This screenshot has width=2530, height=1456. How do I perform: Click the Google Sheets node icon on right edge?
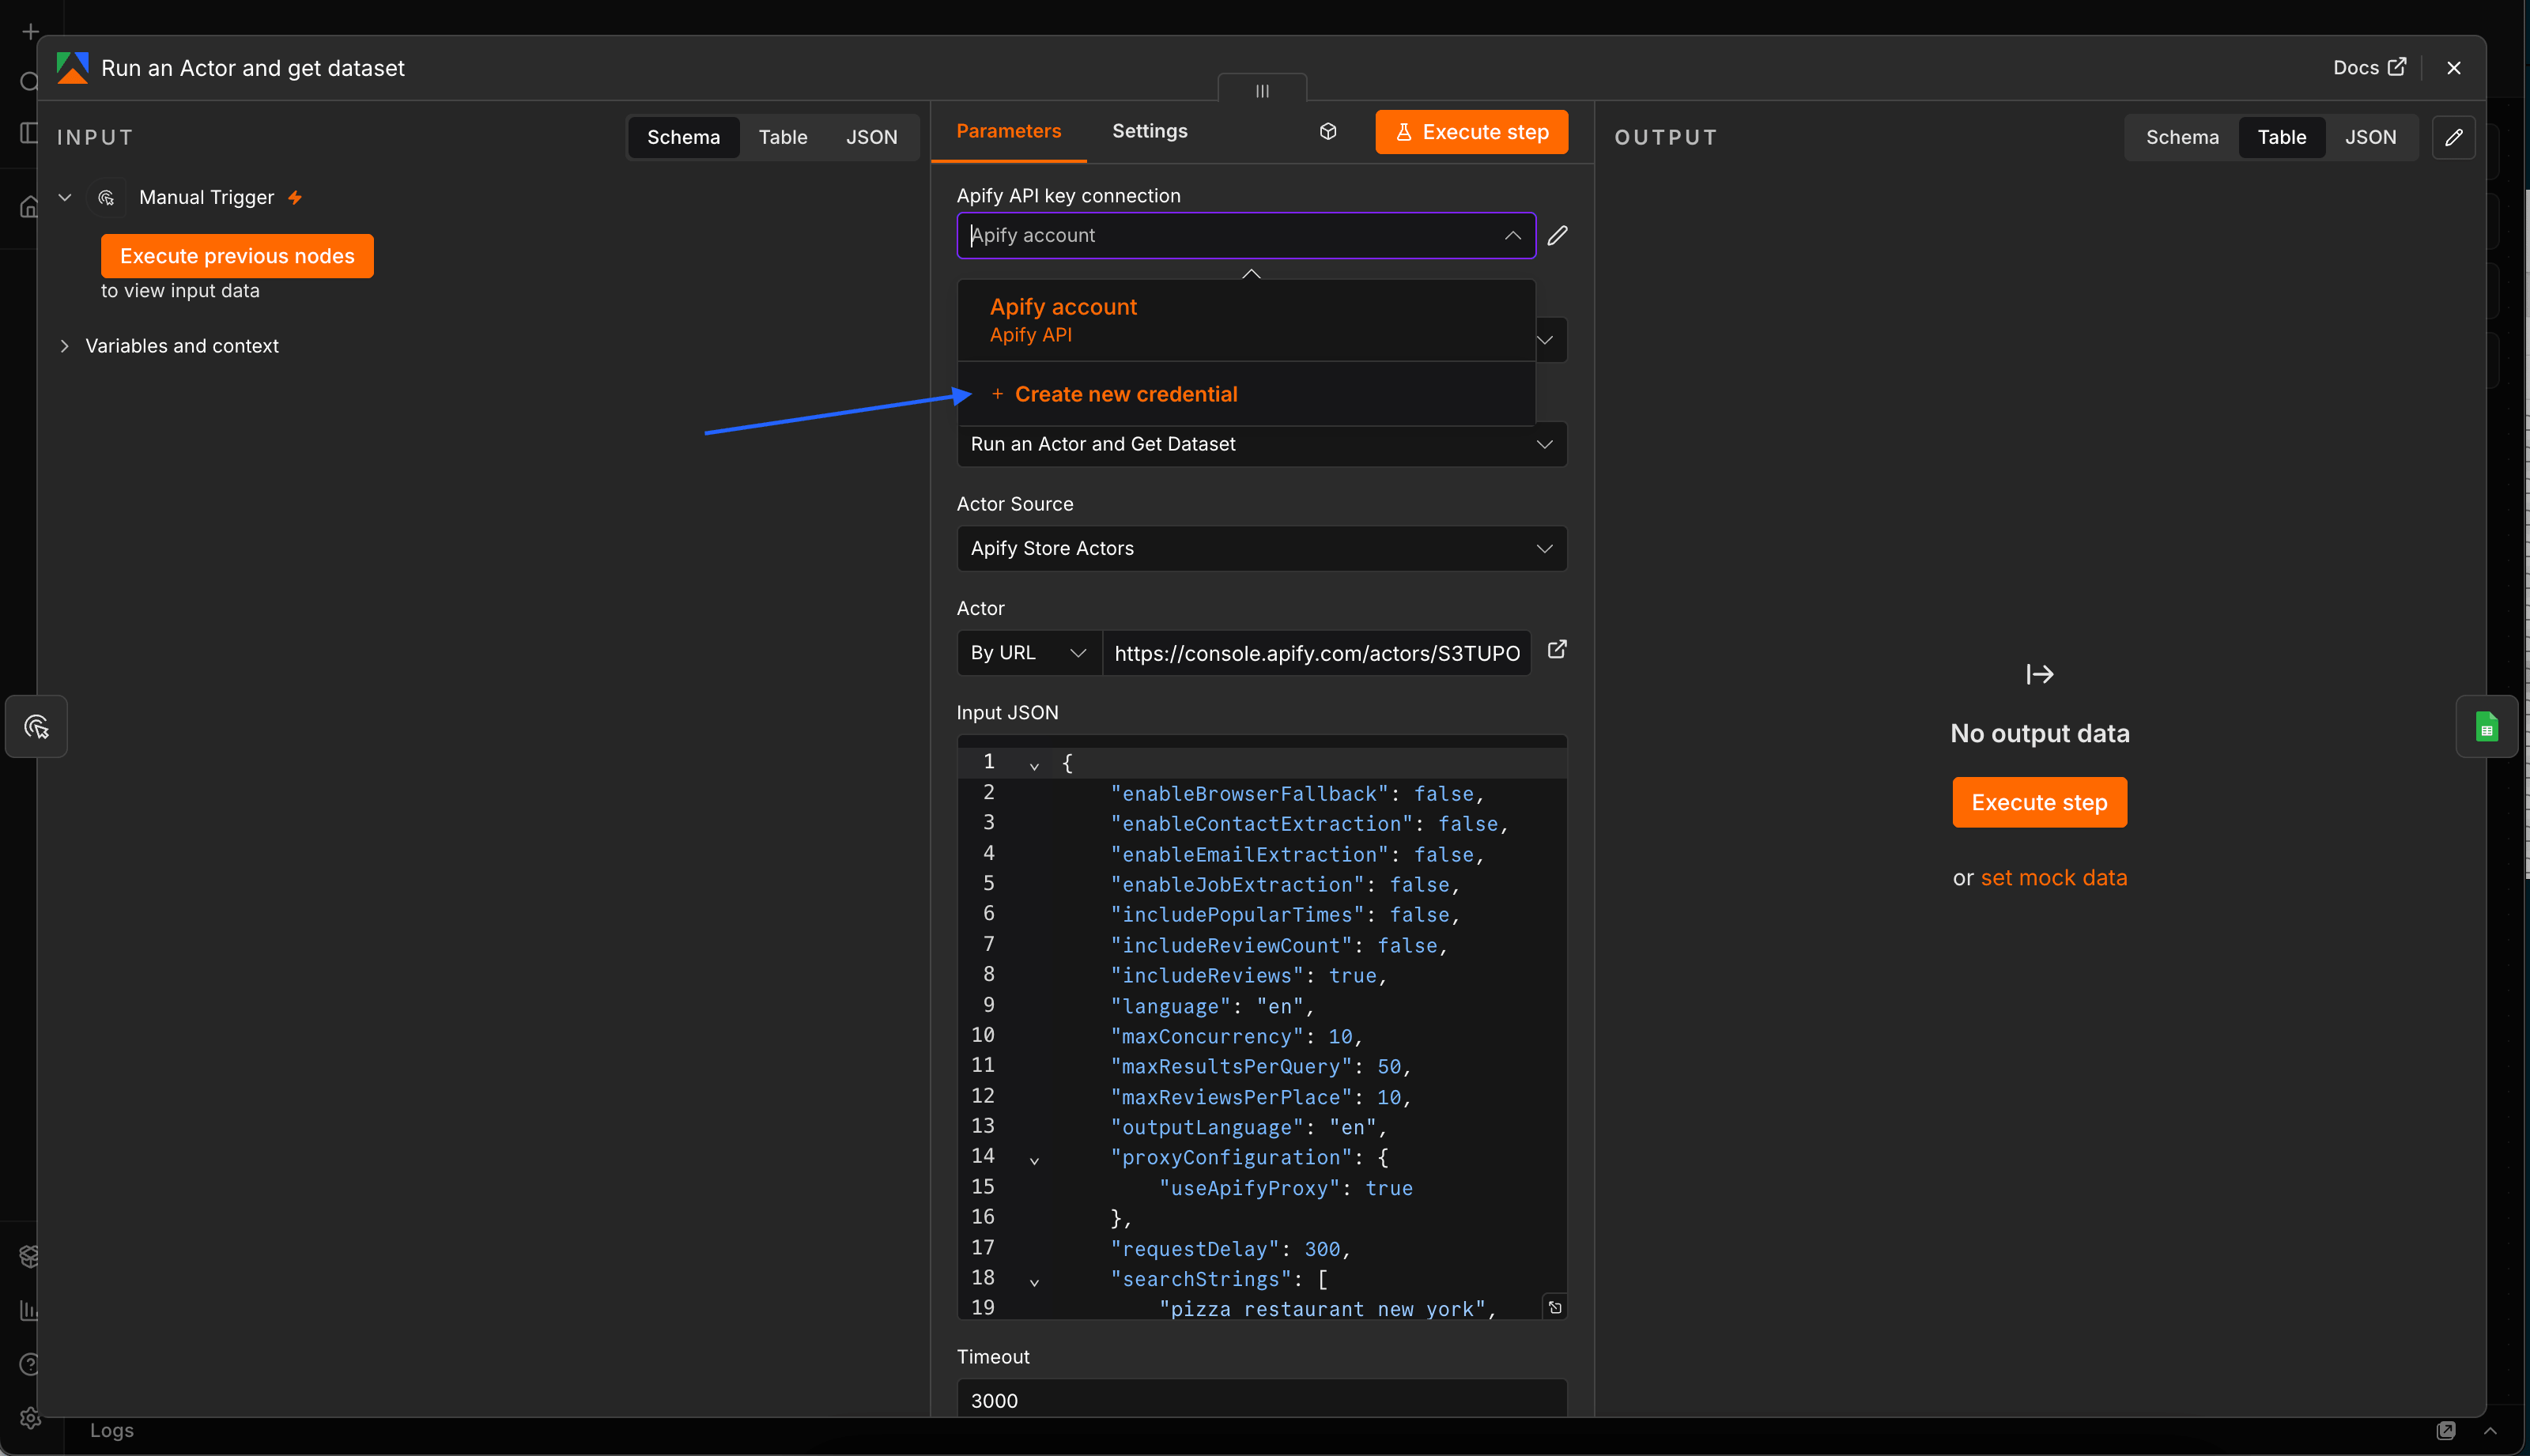2486,726
